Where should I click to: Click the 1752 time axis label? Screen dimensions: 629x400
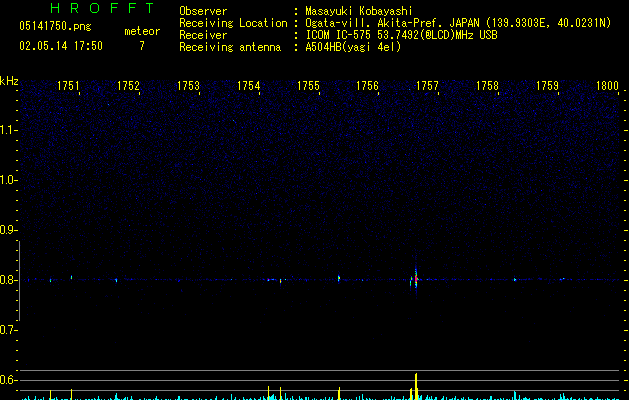pyautogui.click(x=128, y=86)
